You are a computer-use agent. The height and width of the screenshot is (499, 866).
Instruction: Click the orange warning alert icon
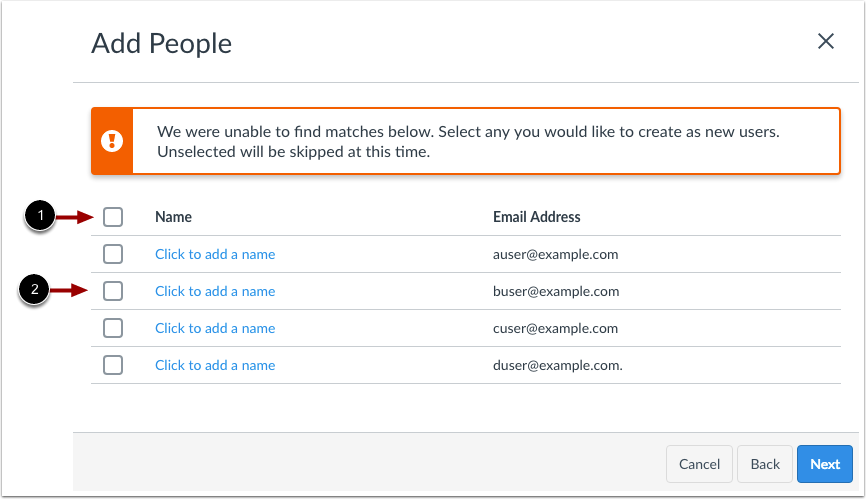click(114, 141)
